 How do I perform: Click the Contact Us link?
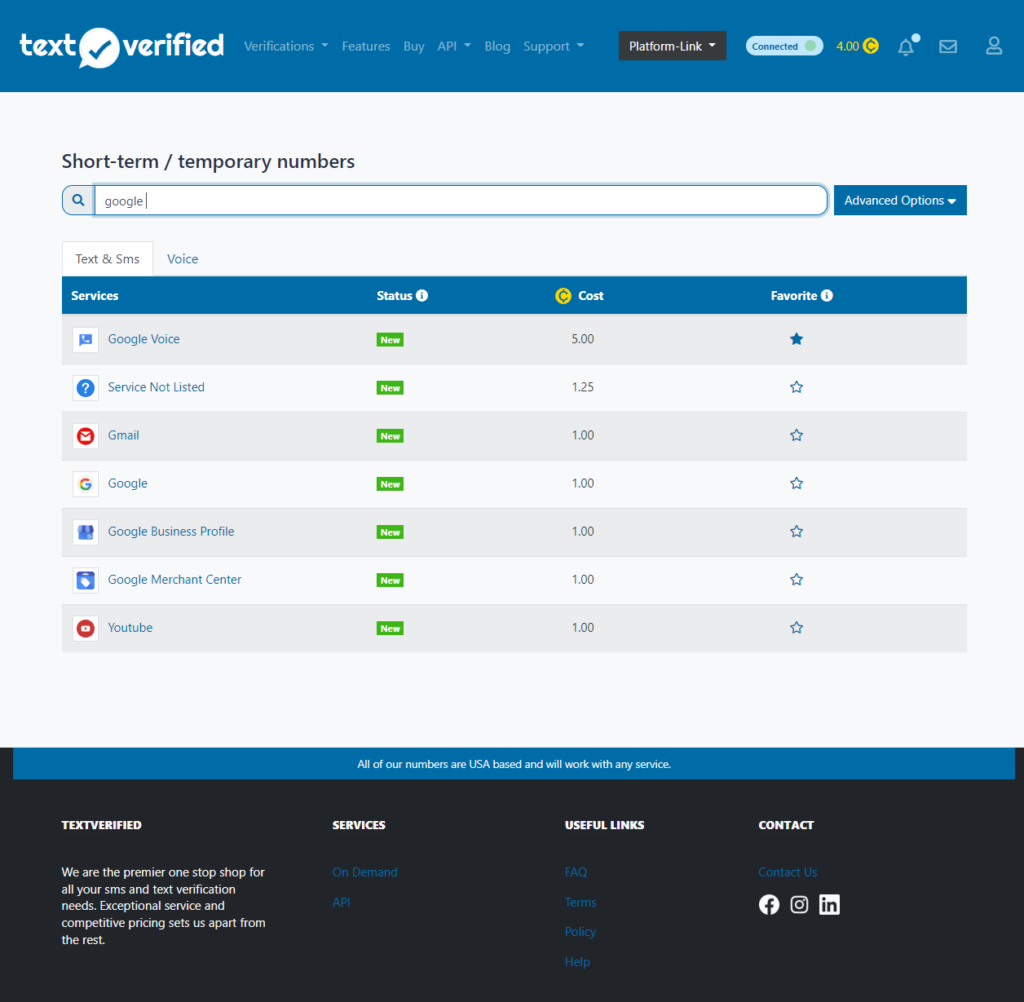788,872
